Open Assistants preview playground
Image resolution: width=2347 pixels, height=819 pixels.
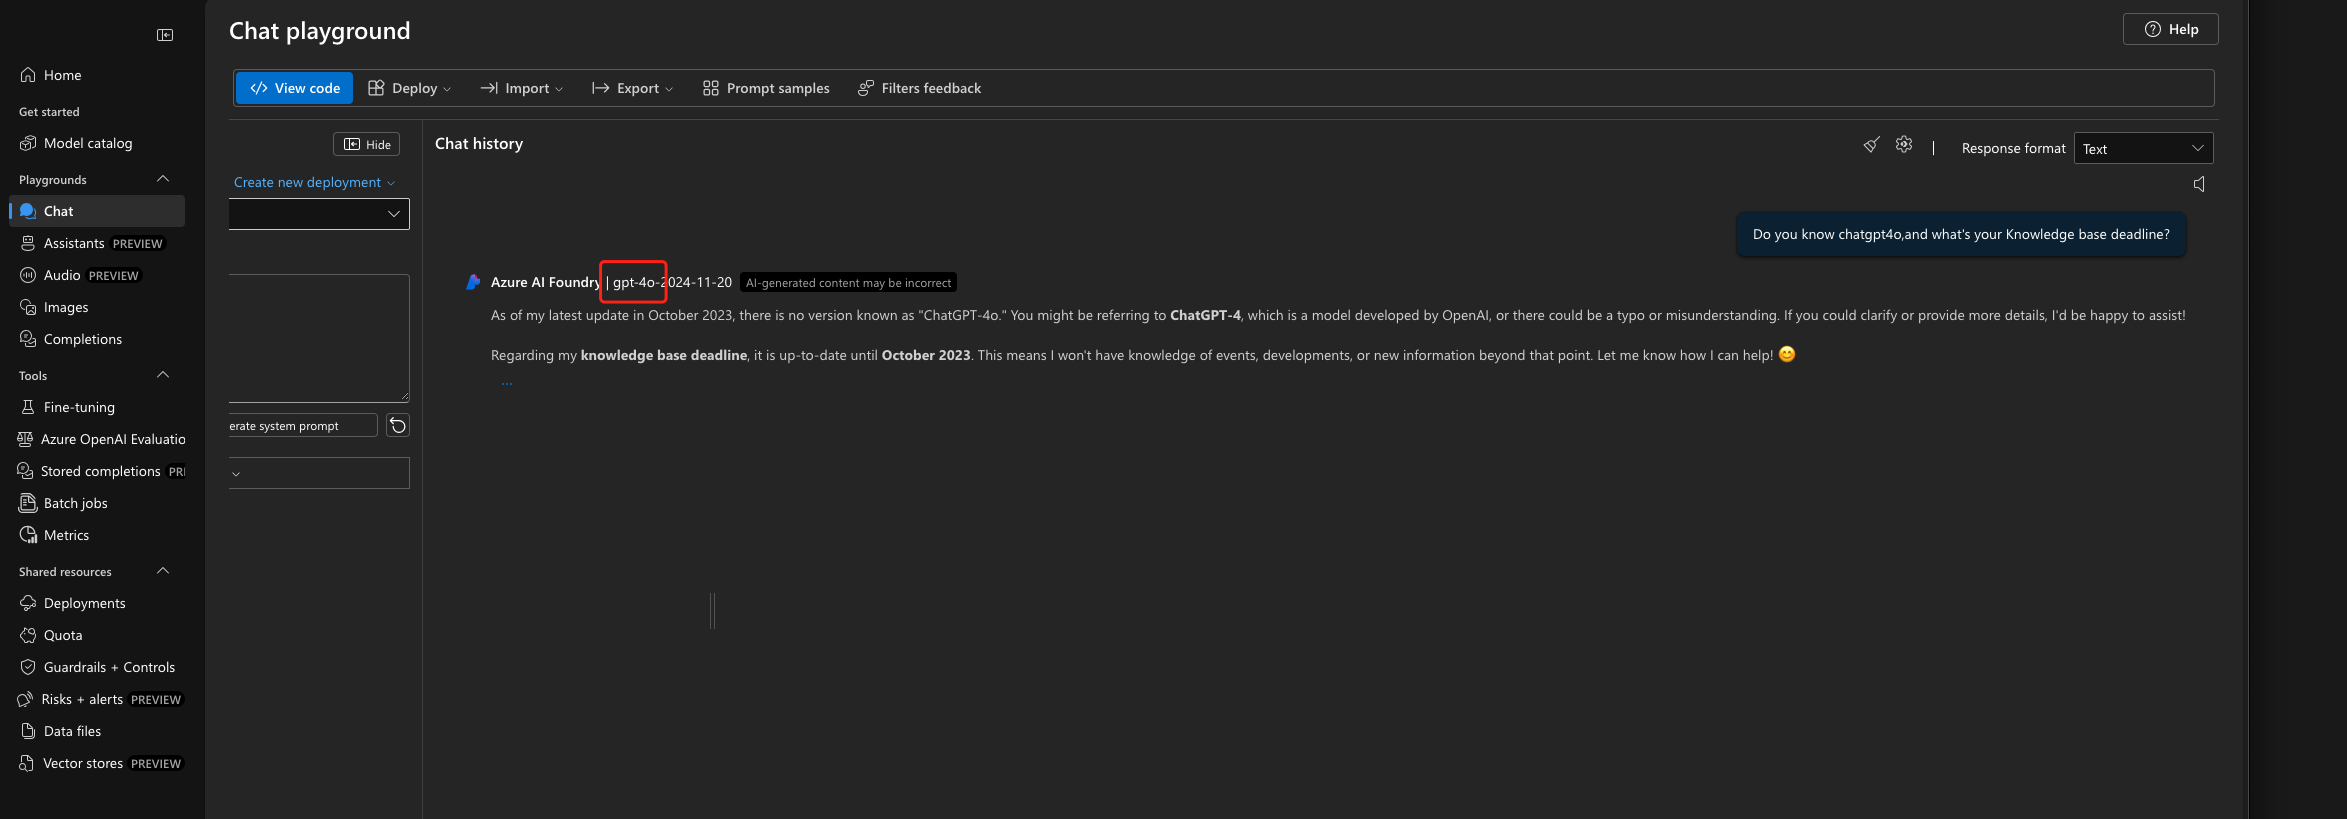(91, 243)
